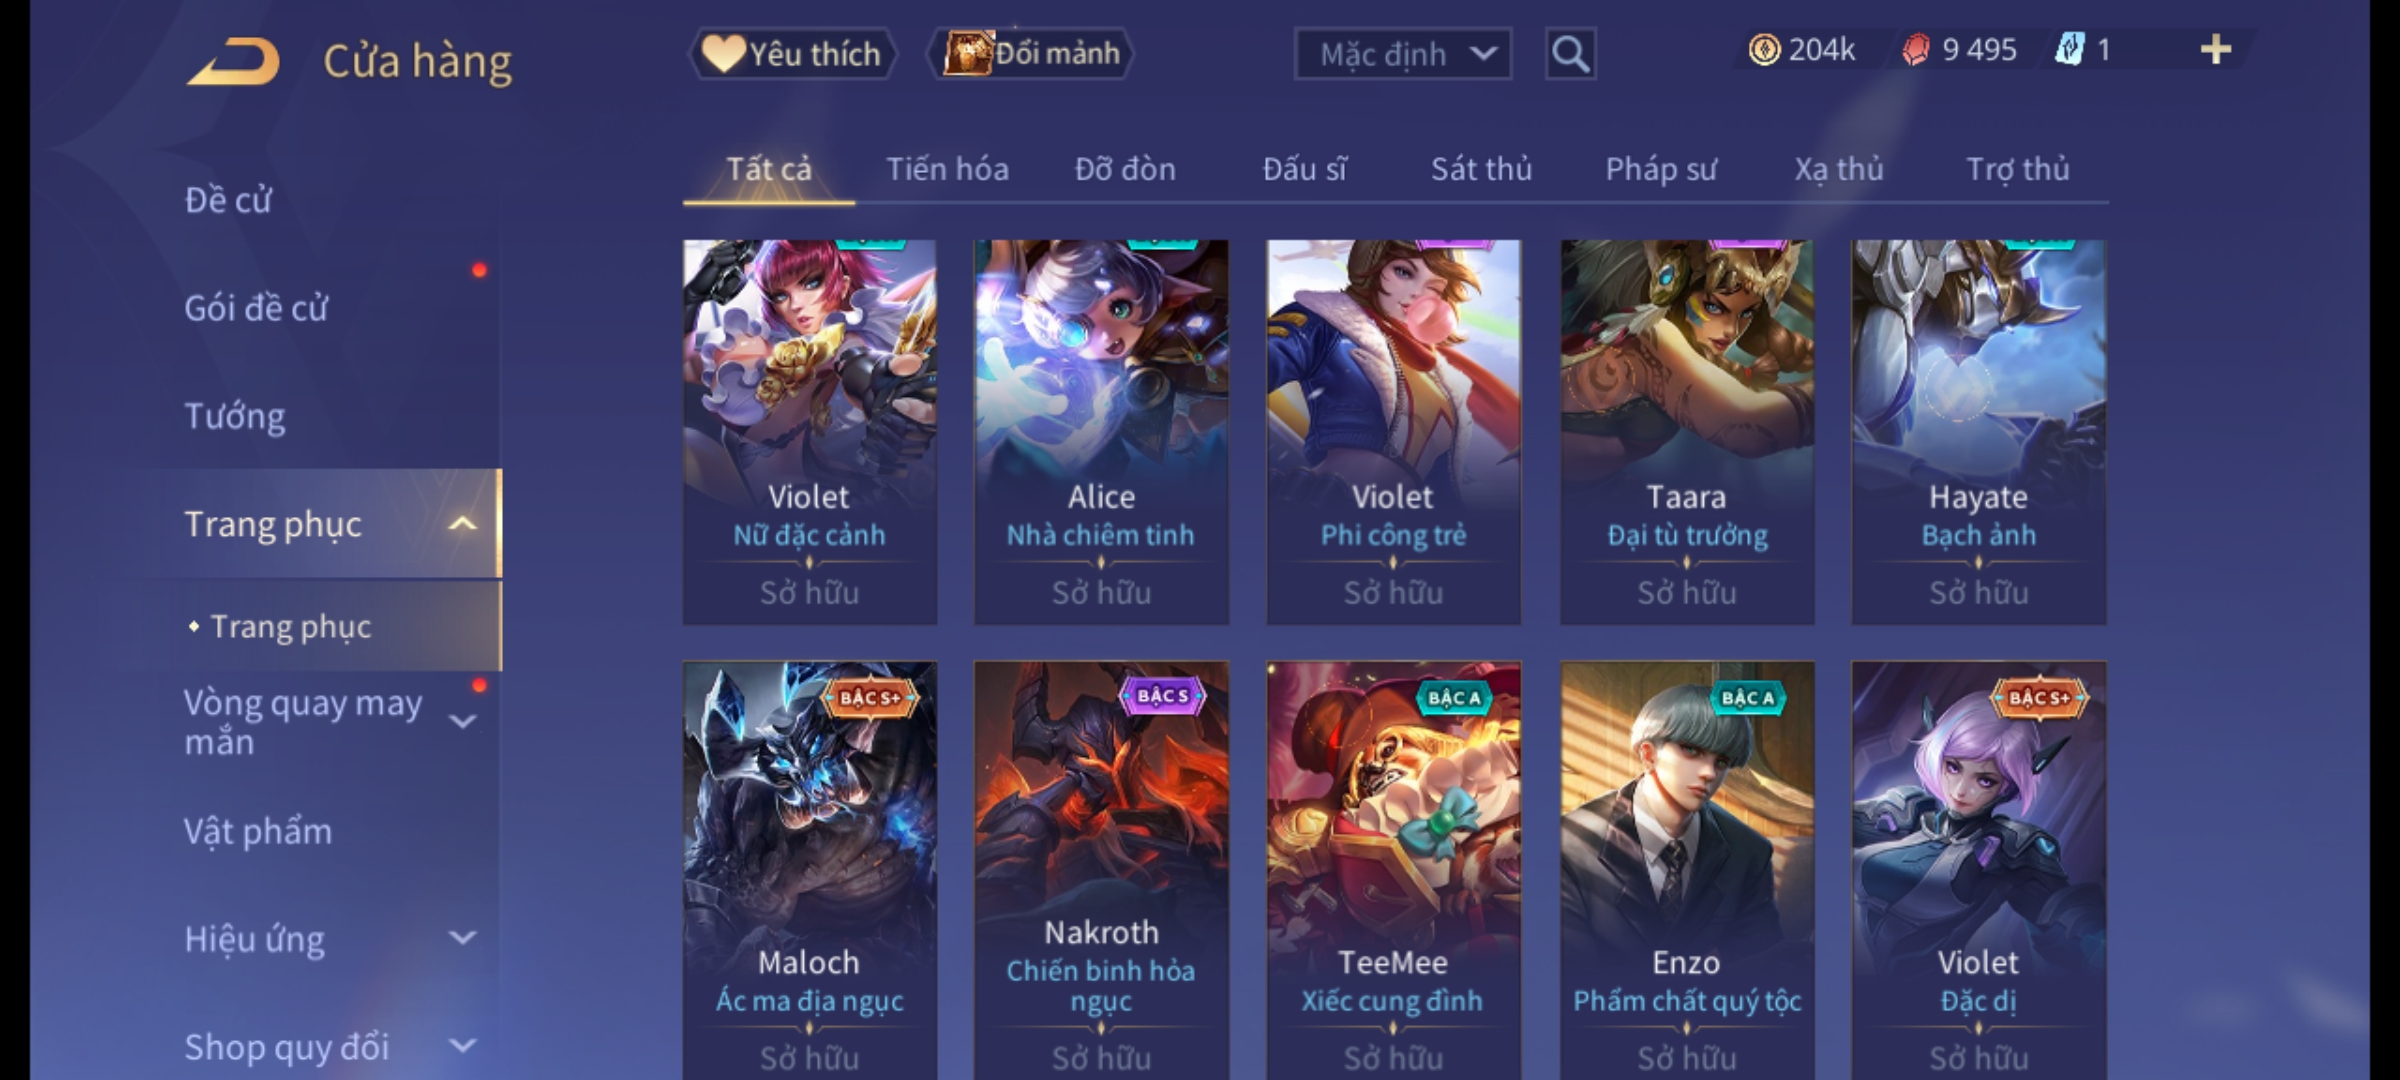Tap the blue ticket currency icon

2068,49
